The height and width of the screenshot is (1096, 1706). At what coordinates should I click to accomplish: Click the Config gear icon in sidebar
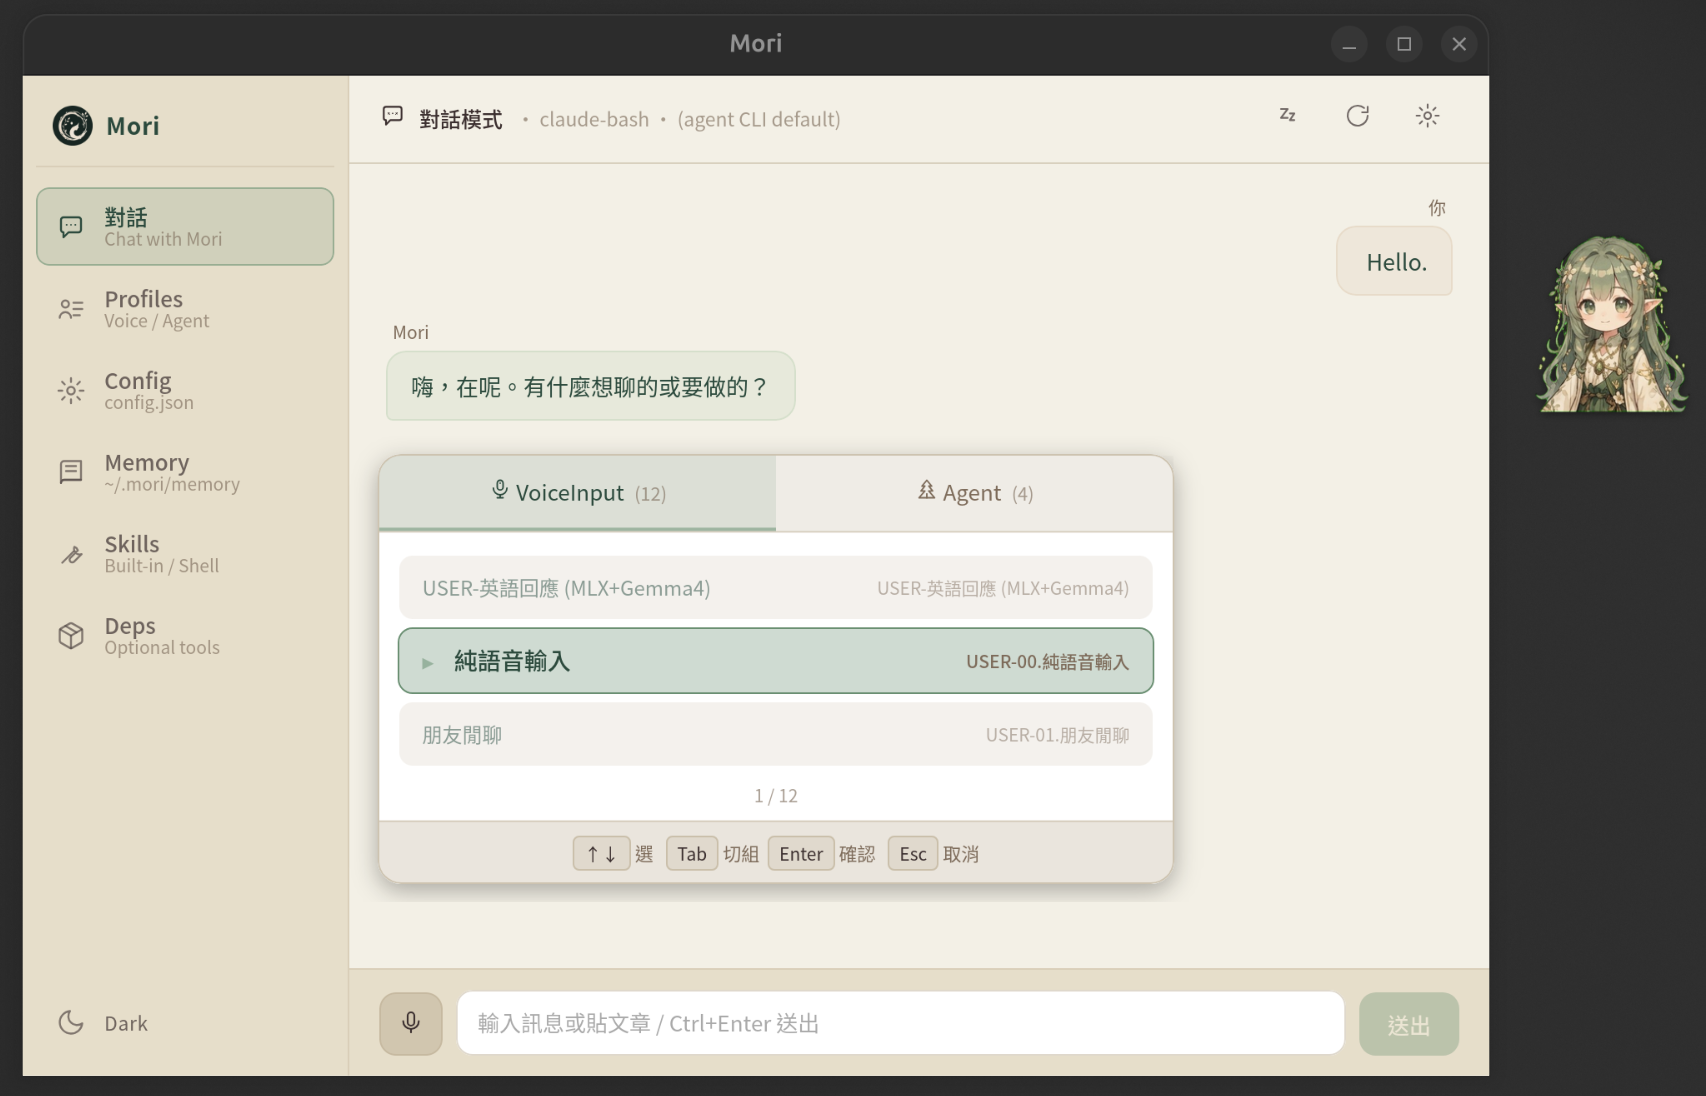[71, 390]
